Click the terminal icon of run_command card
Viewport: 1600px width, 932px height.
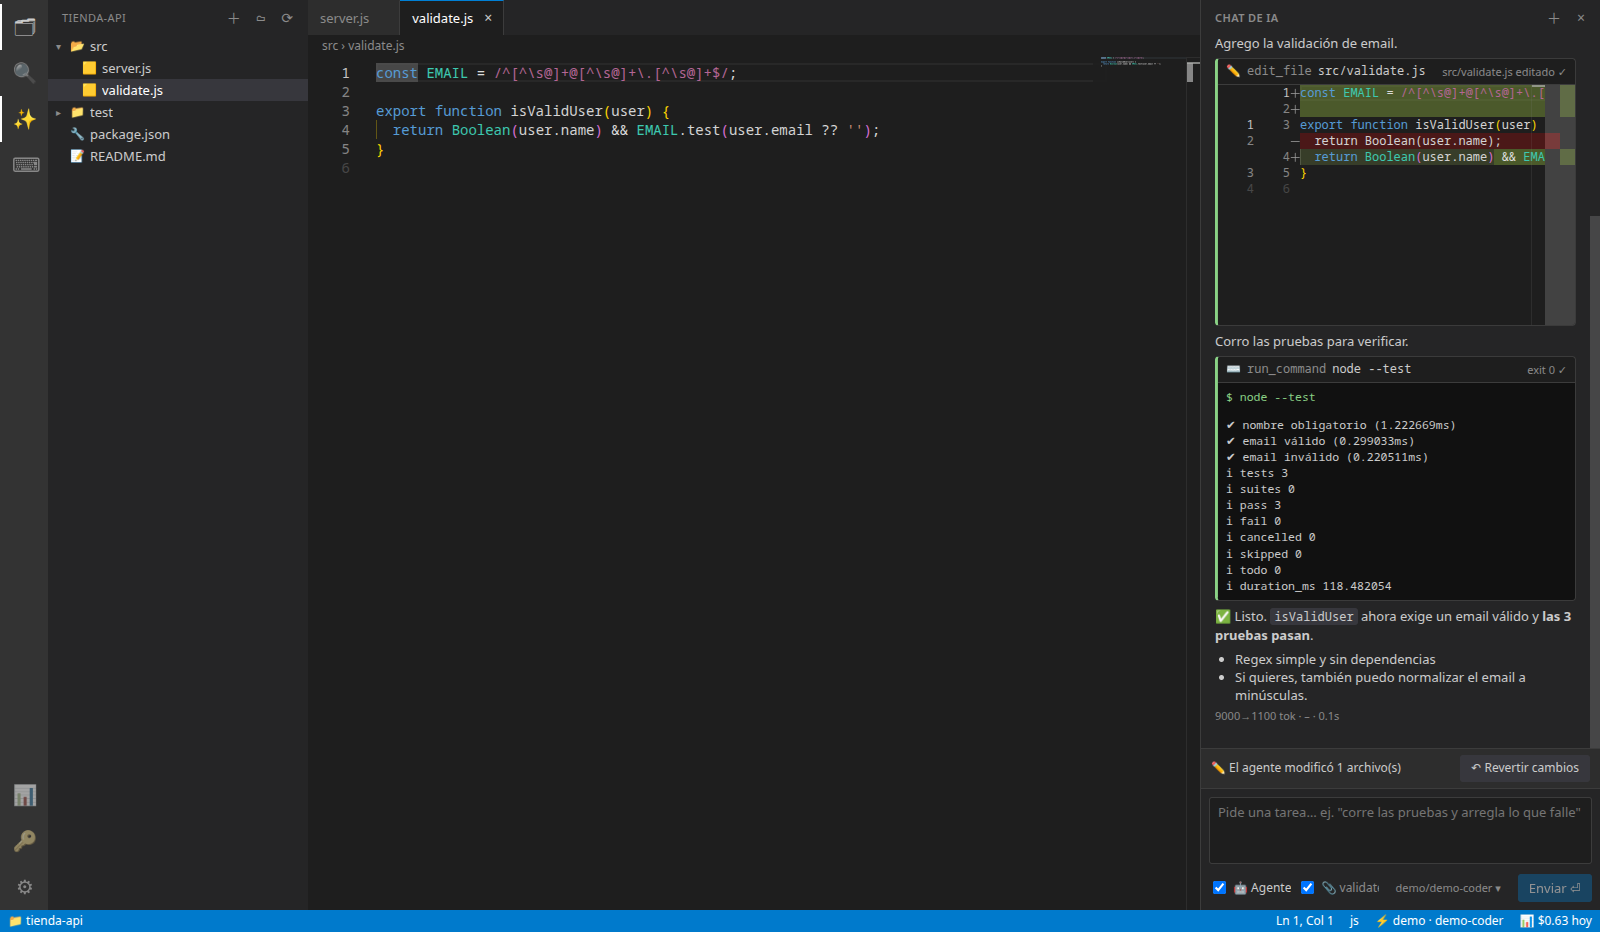point(1233,369)
